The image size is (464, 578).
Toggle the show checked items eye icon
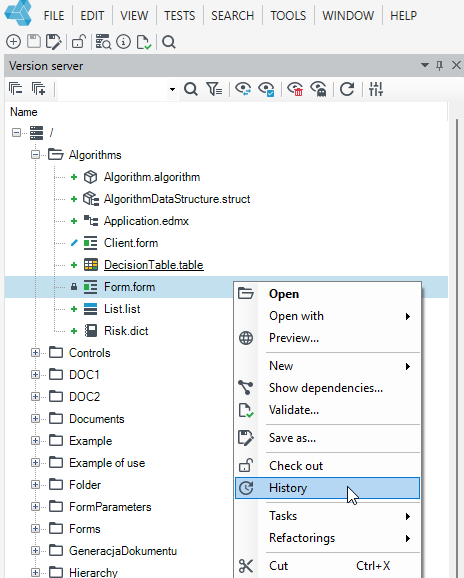pyautogui.click(x=266, y=89)
